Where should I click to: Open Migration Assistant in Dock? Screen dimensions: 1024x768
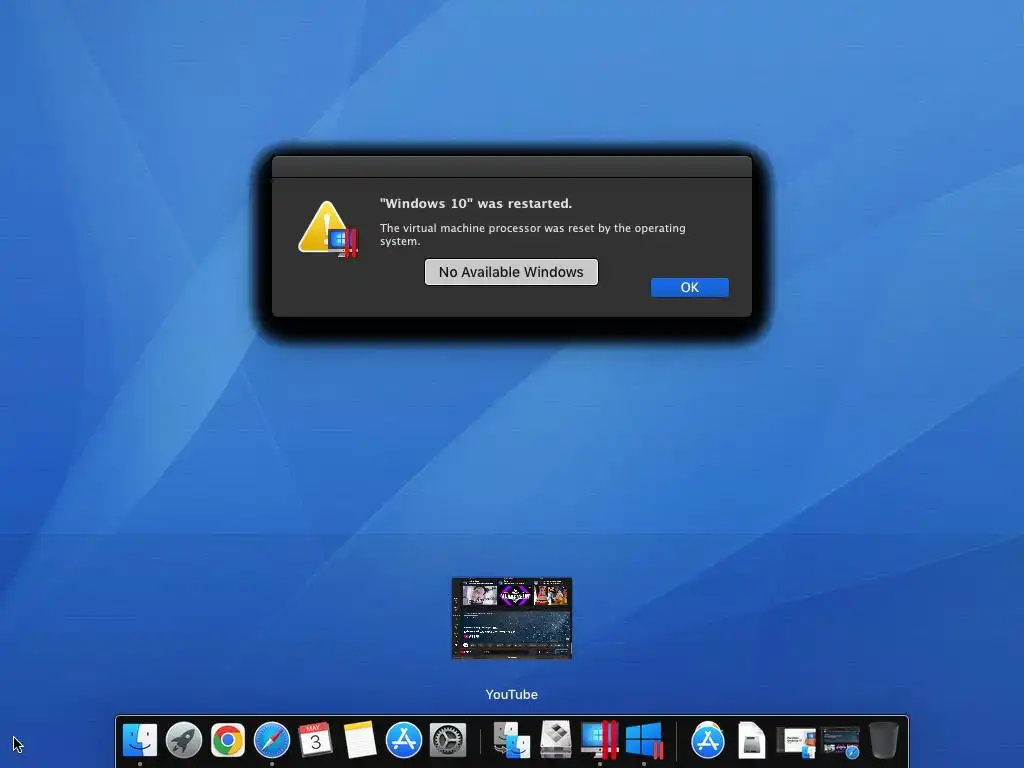tap(511, 740)
